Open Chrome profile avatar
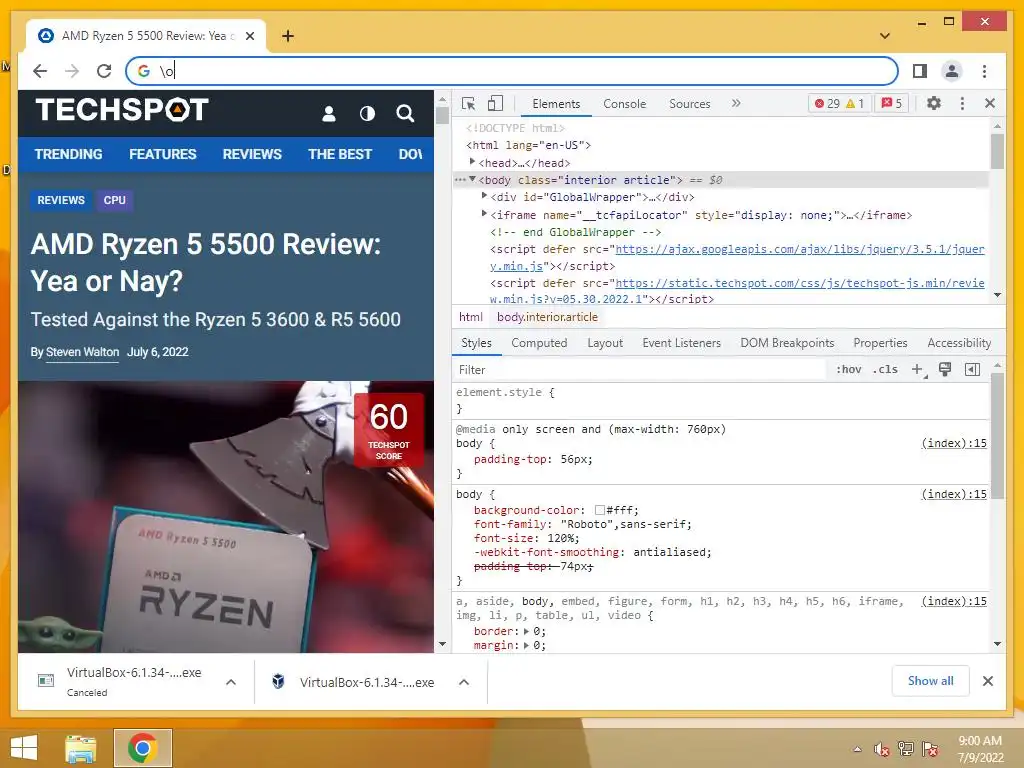 952,71
